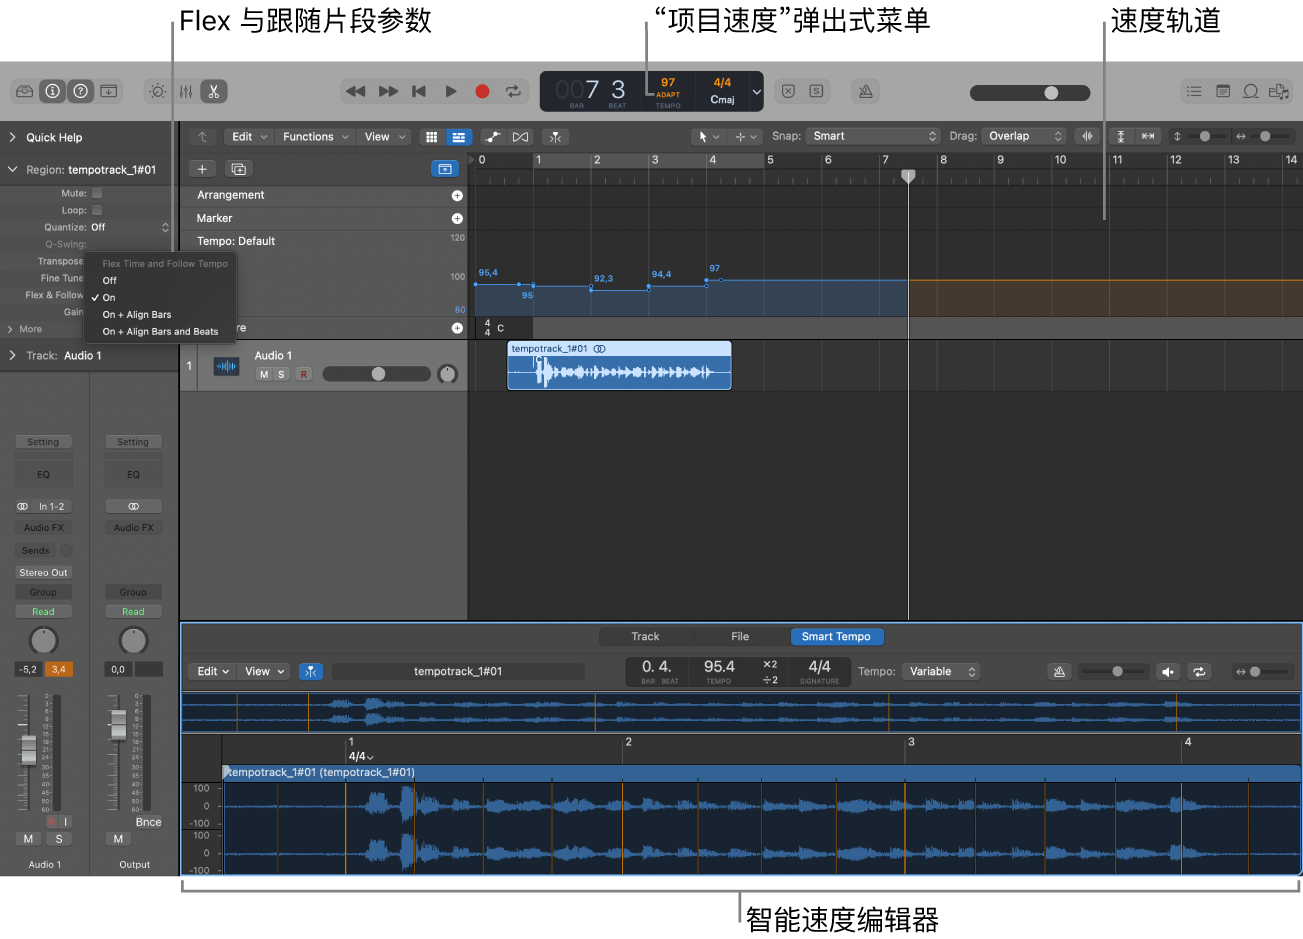Open the Tracks area Edit menu

coord(249,137)
